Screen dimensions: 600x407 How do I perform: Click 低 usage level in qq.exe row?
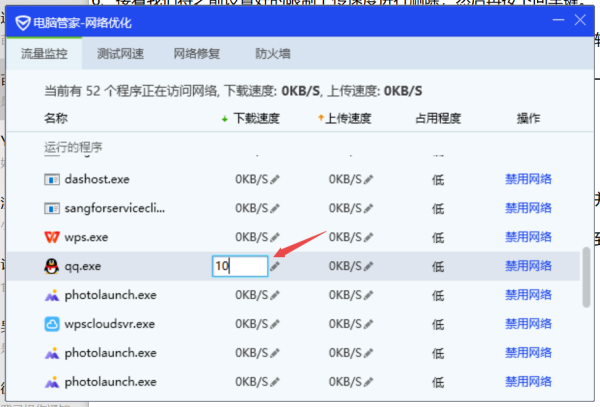click(438, 267)
